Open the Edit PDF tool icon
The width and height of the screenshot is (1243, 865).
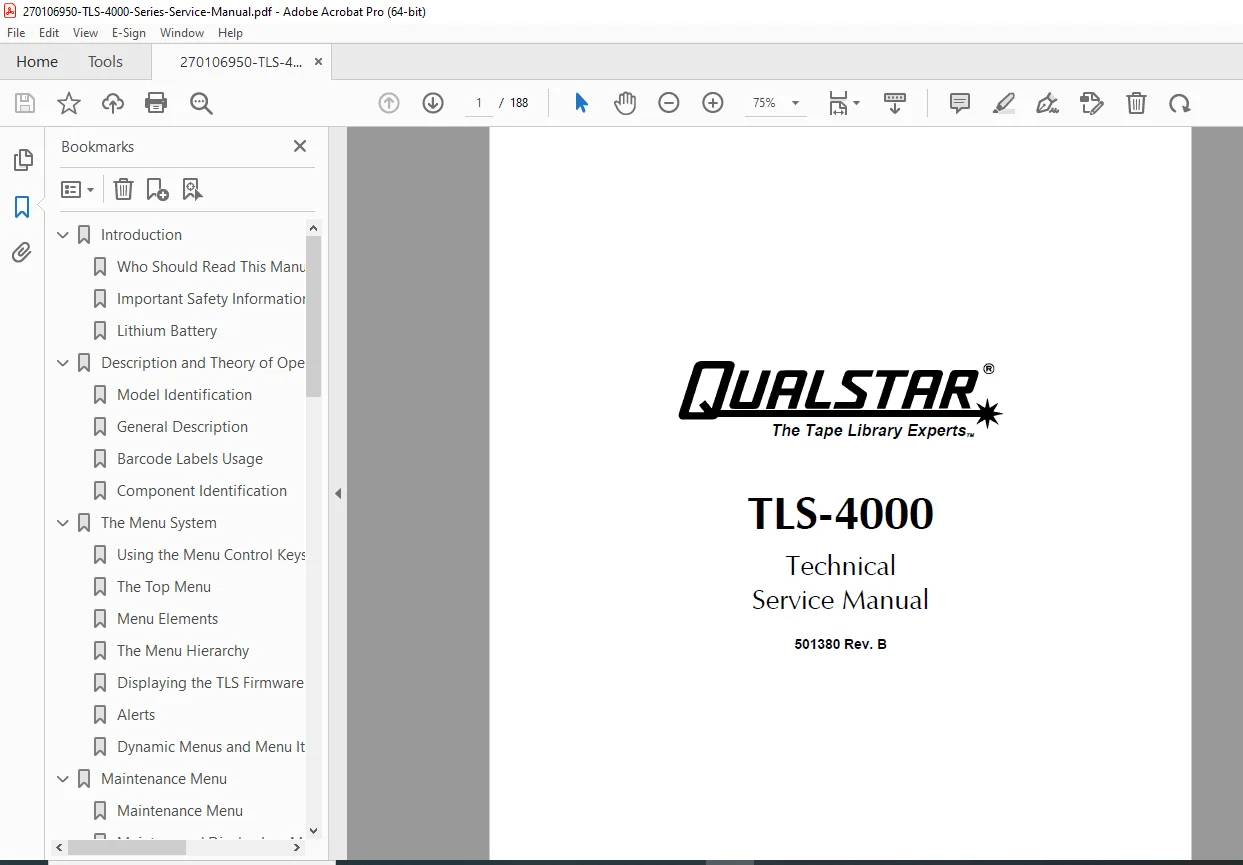(x=1092, y=103)
